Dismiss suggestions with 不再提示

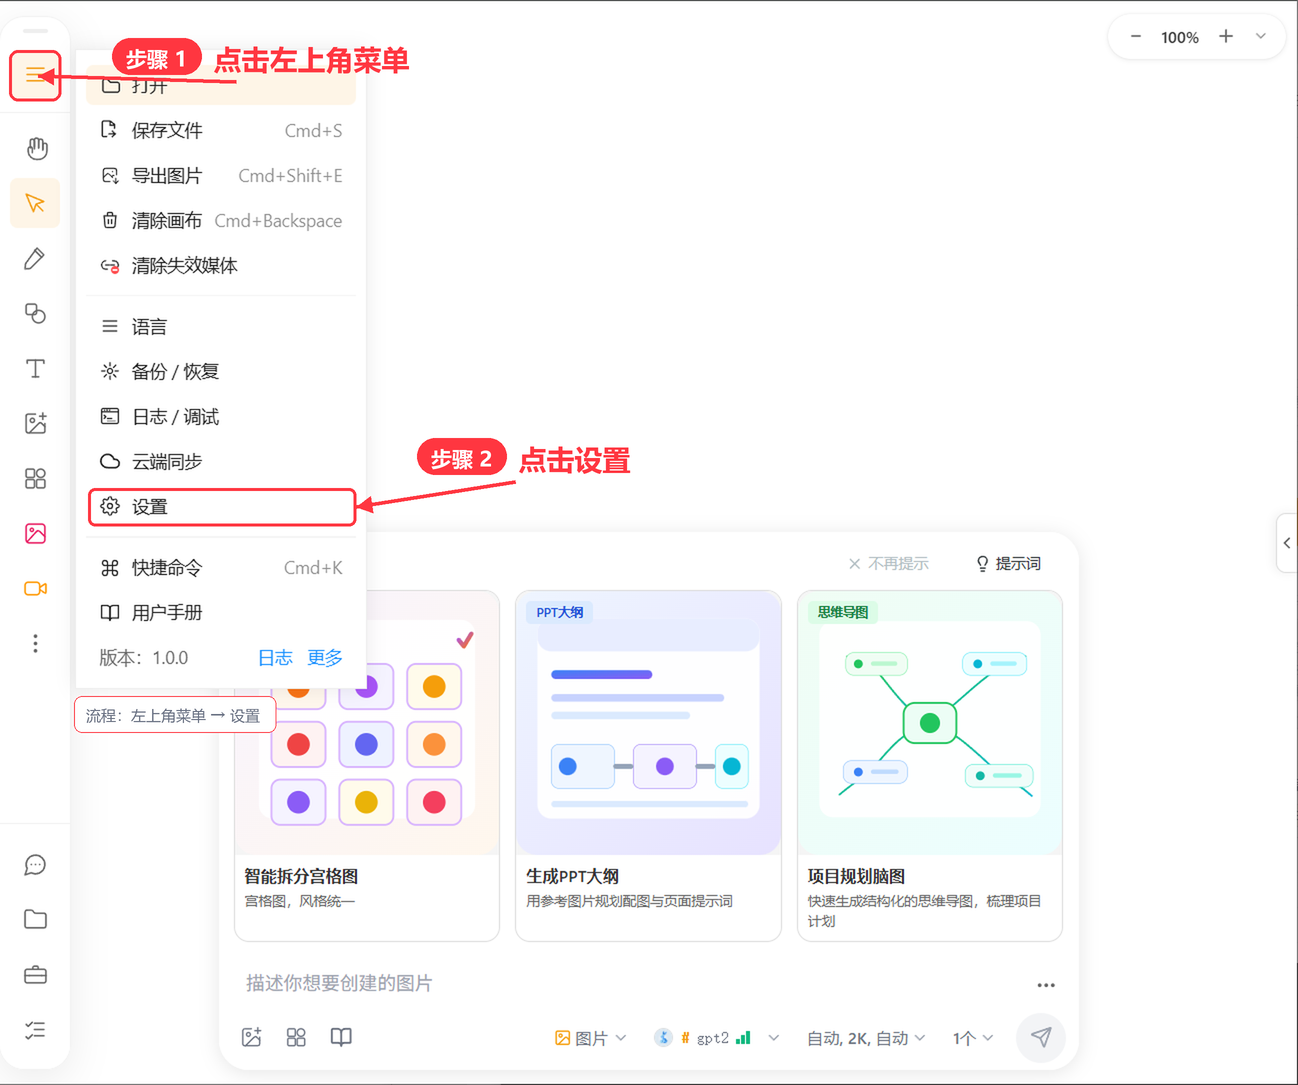click(888, 564)
